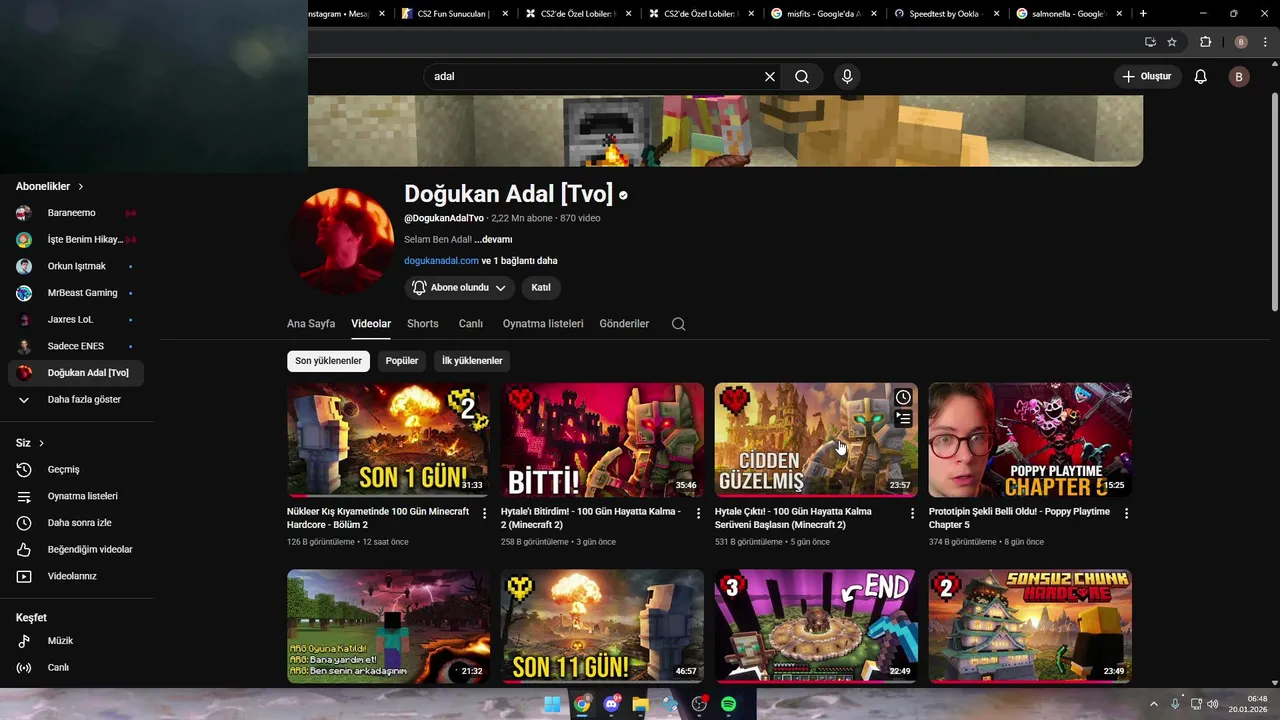The width and height of the screenshot is (1280, 720).
Task: Open options for Nükleer Kış video
Action: 485,513
